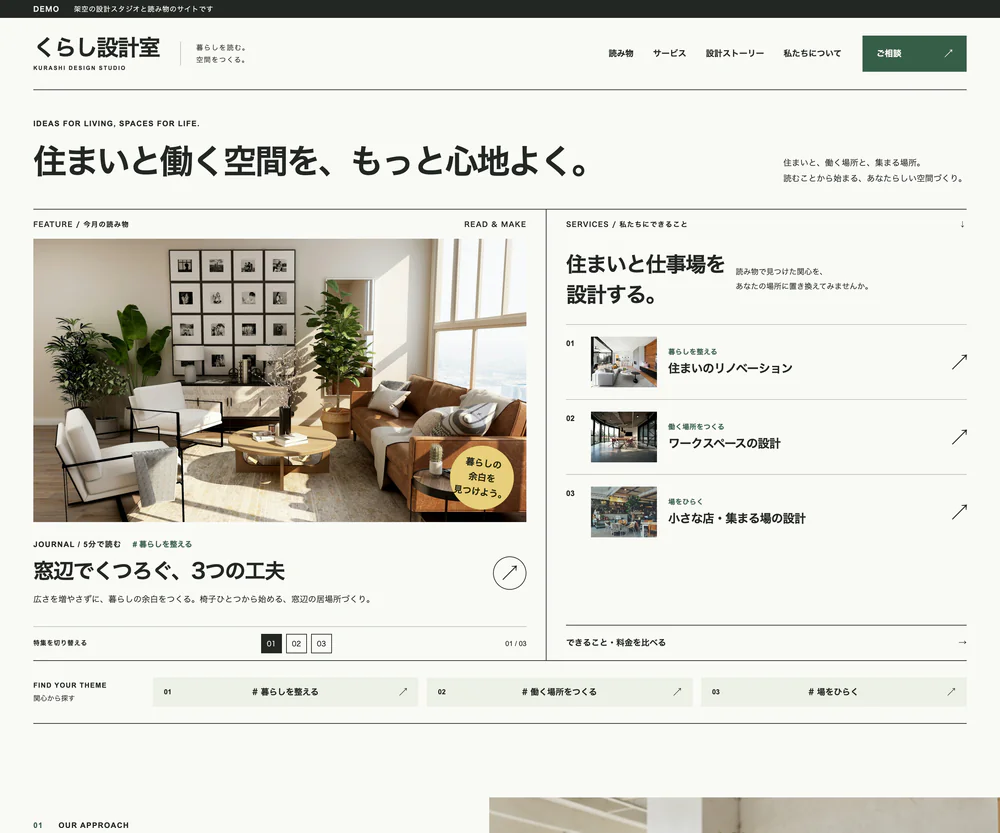Open the 窓辺でくつろぐ、3つの工夫 article title

(x=159, y=571)
